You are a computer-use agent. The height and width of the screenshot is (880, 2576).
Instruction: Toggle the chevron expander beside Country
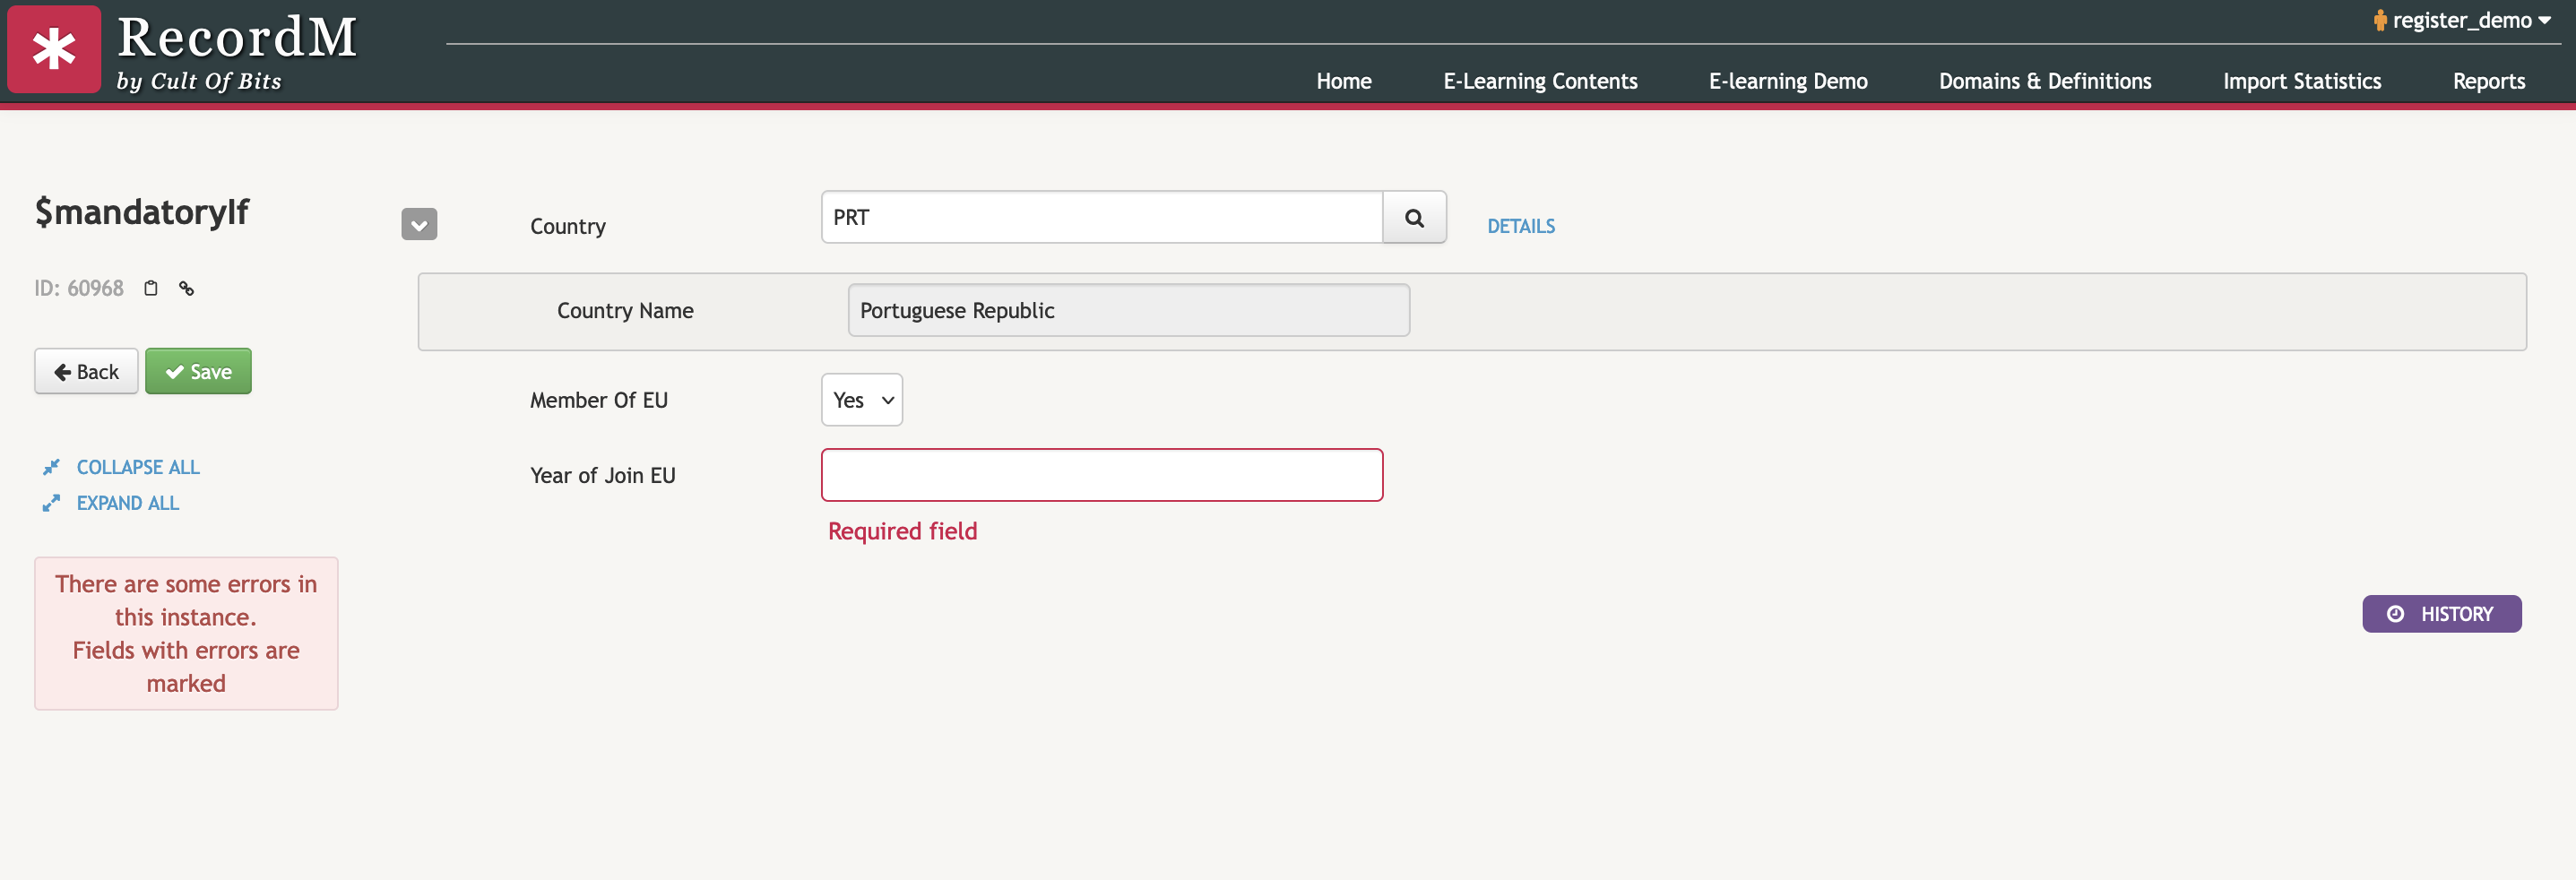pyautogui.click(x=419, y=224)
